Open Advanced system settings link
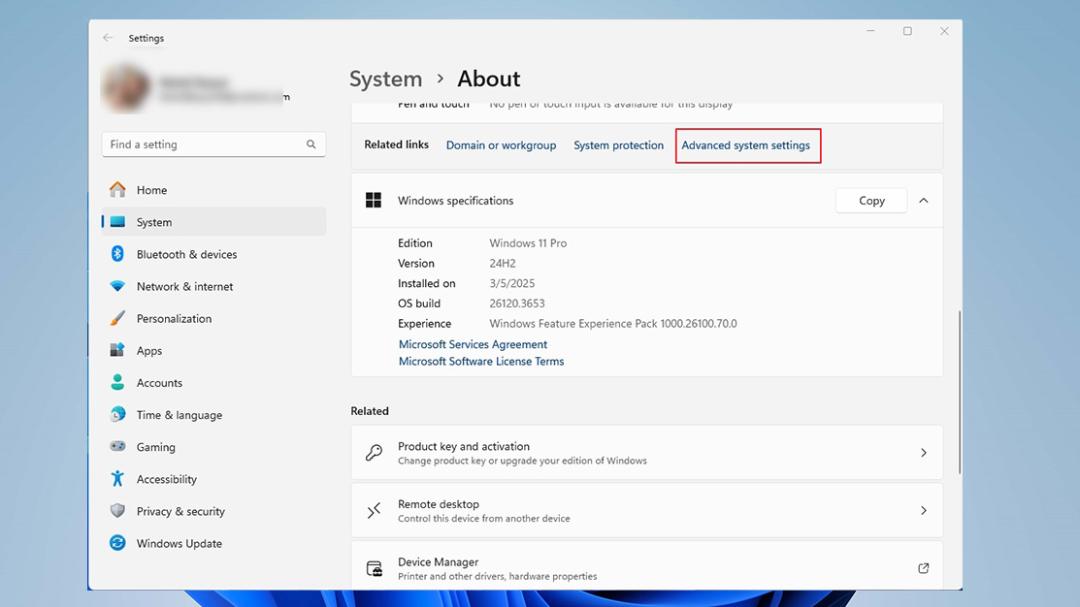This screenshot has height=607, width=1080. (x=745, y=145)
